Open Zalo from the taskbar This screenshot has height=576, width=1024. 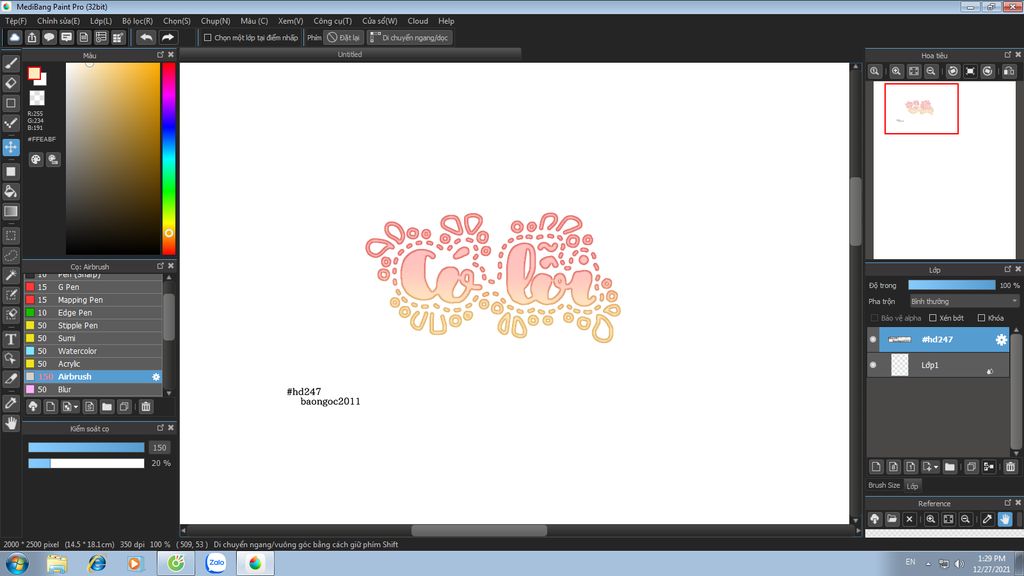point(216,563)
